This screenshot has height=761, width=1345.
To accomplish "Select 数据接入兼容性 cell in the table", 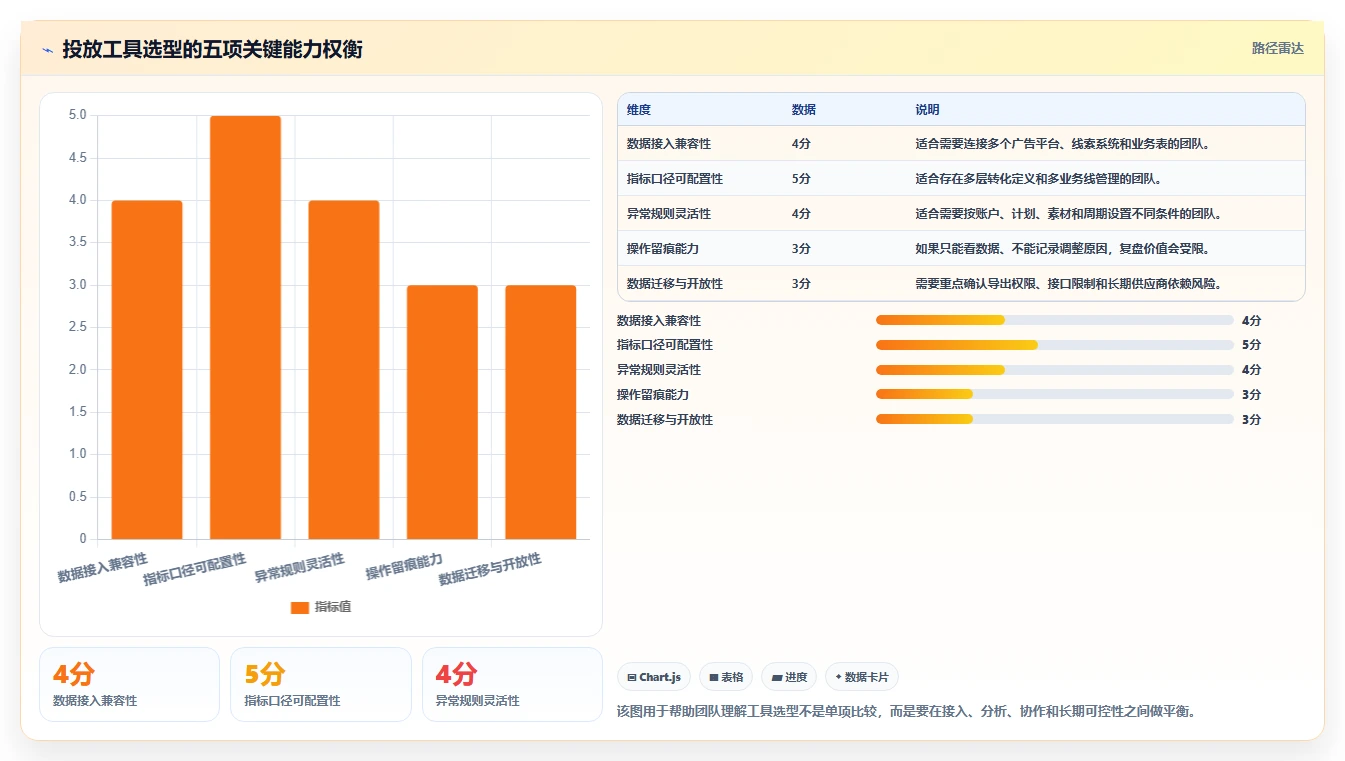I will (x=669, y=144).
